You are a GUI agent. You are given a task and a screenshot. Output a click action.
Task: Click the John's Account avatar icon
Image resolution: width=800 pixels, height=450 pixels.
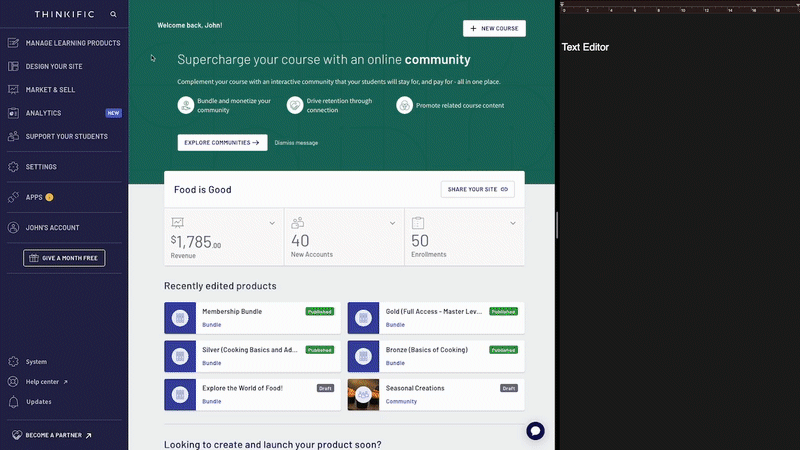[13, 228]
